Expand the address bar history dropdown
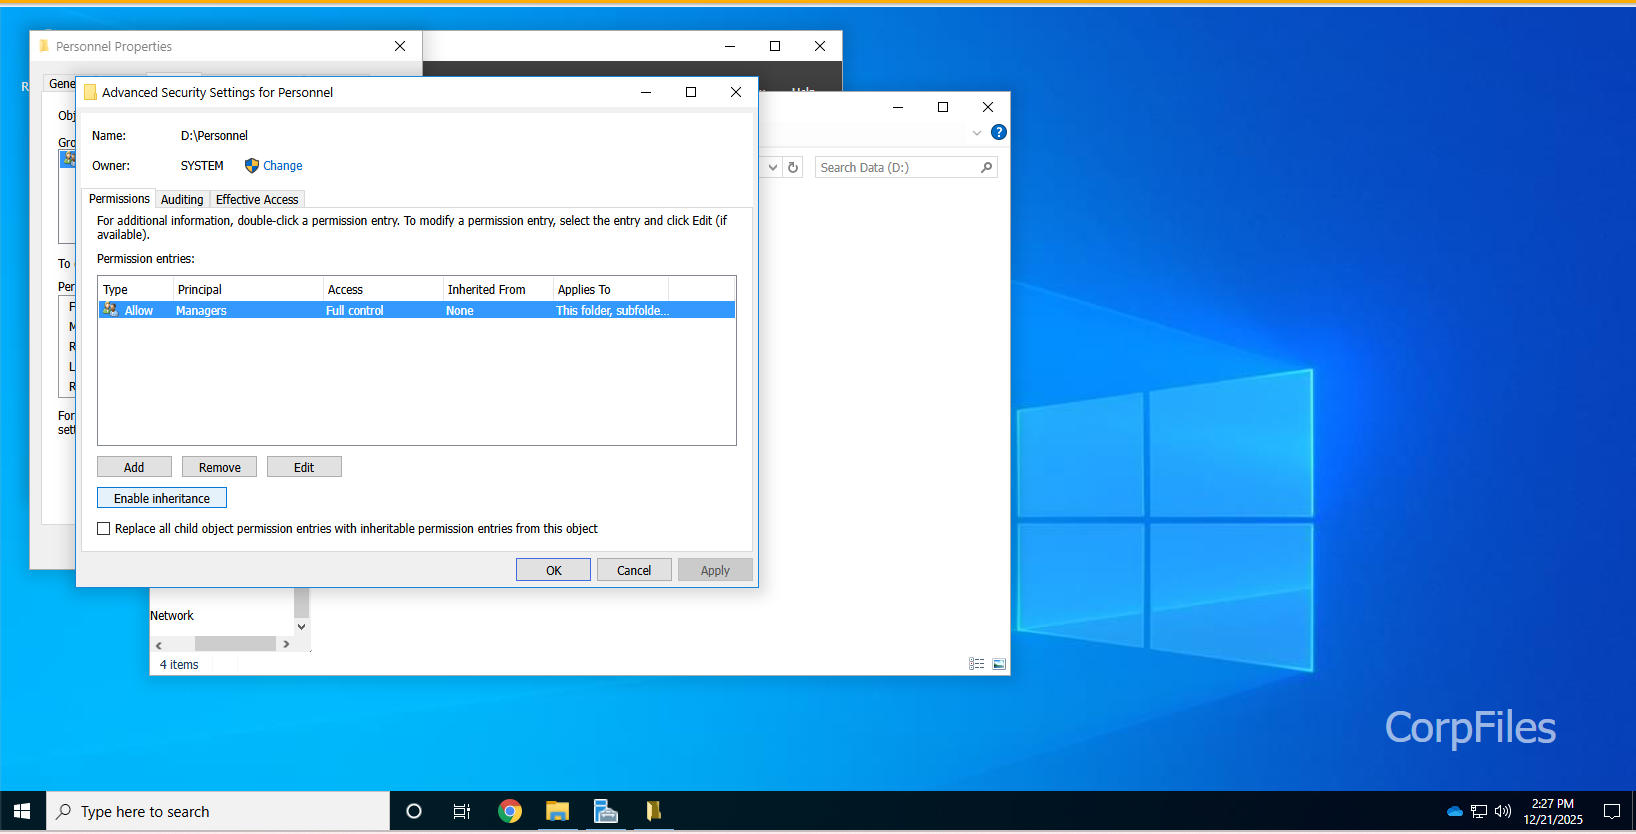This screenshot has width=1636, height=834. [773, 168]
